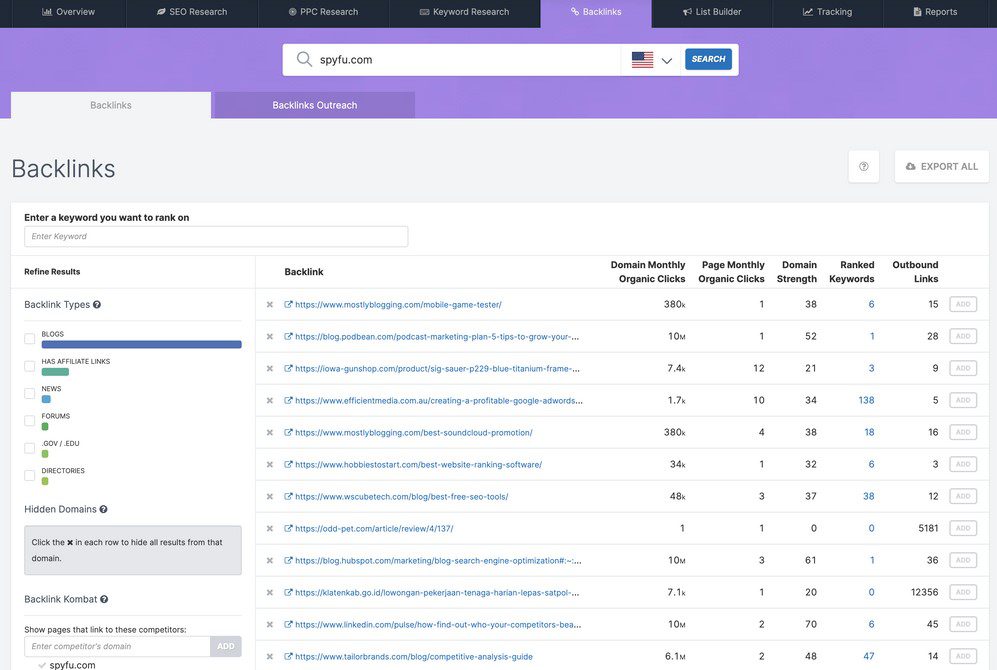The height and width of the screenshot is (670, 997).
Task: Hide efficientmedia.com.au row with X
Action: (270, 400)
